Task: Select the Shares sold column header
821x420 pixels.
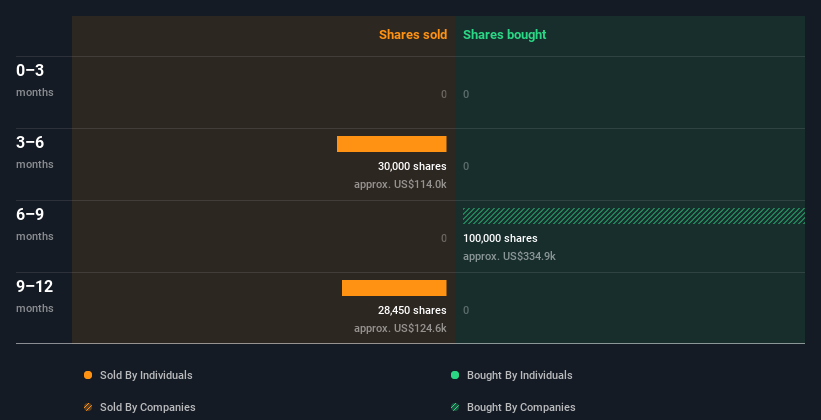Action: [412, 35]
